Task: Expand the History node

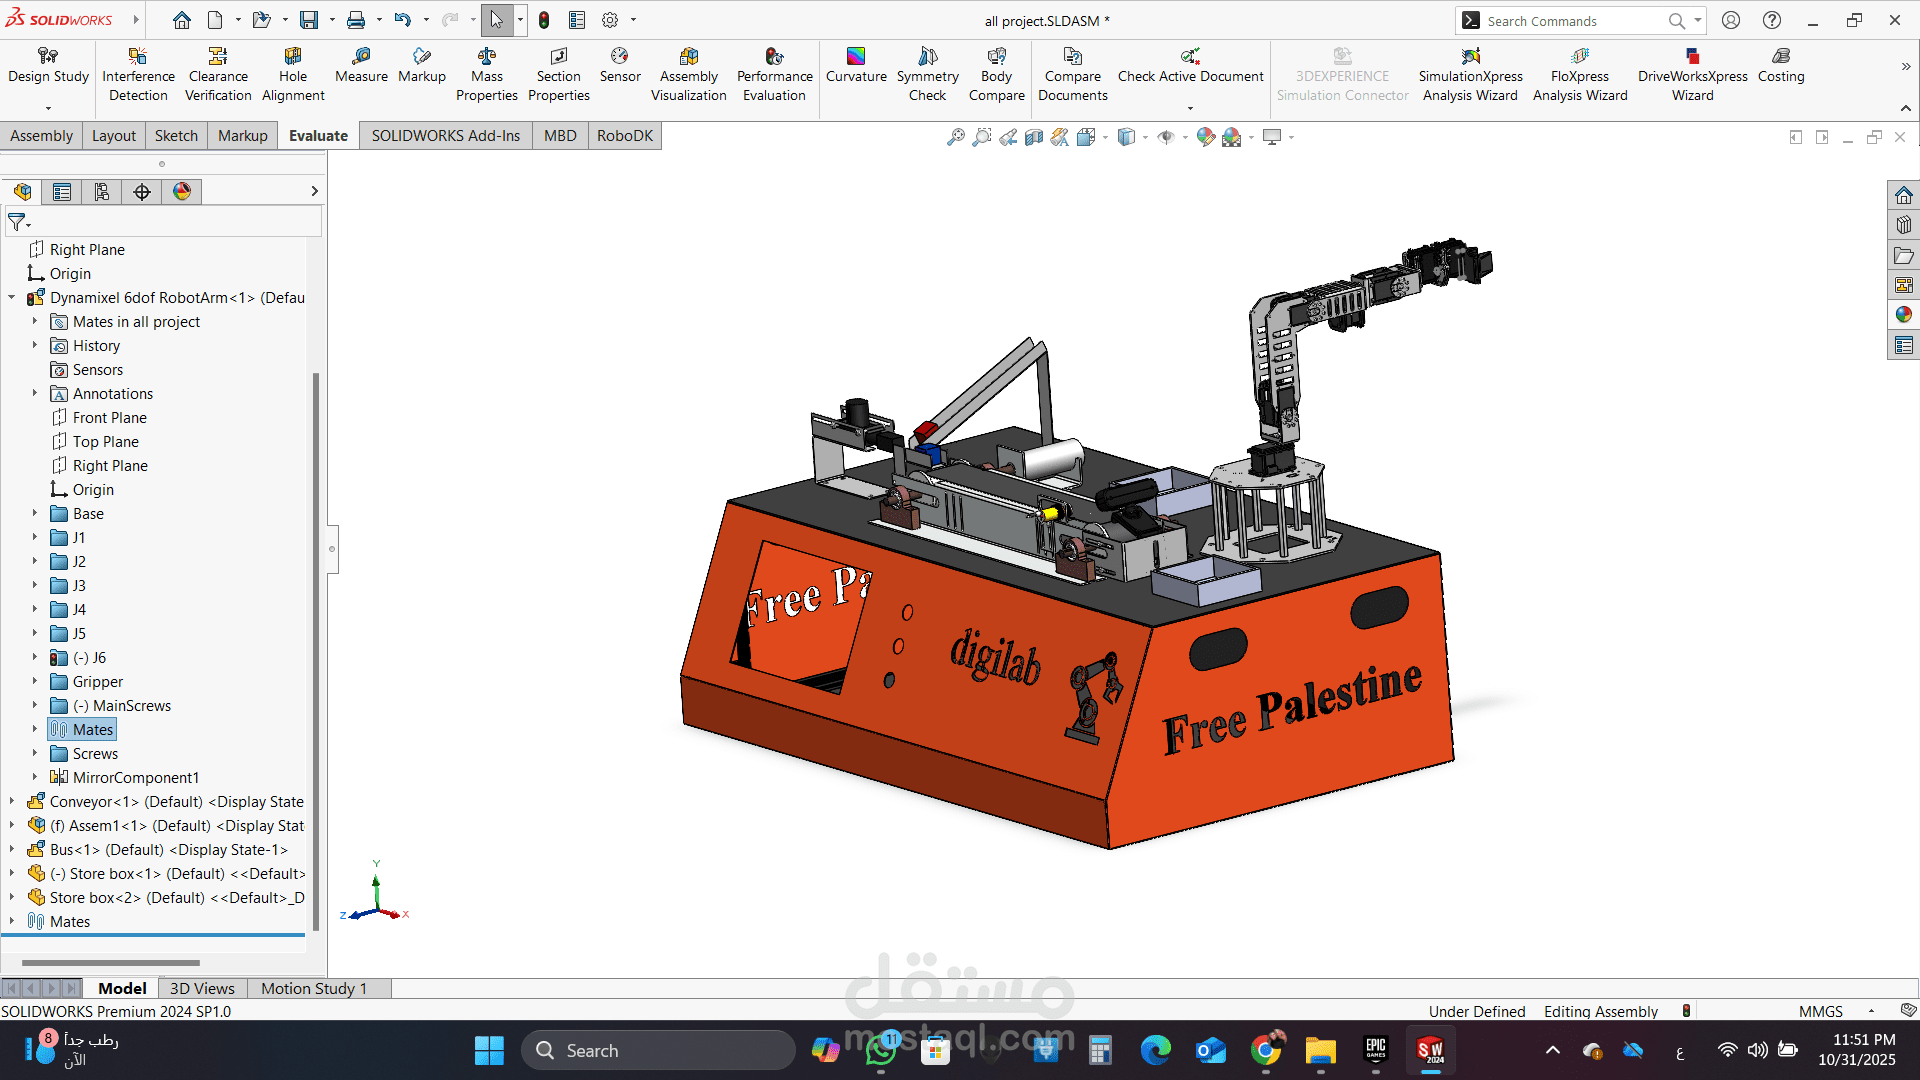Action: click(34, 345)
